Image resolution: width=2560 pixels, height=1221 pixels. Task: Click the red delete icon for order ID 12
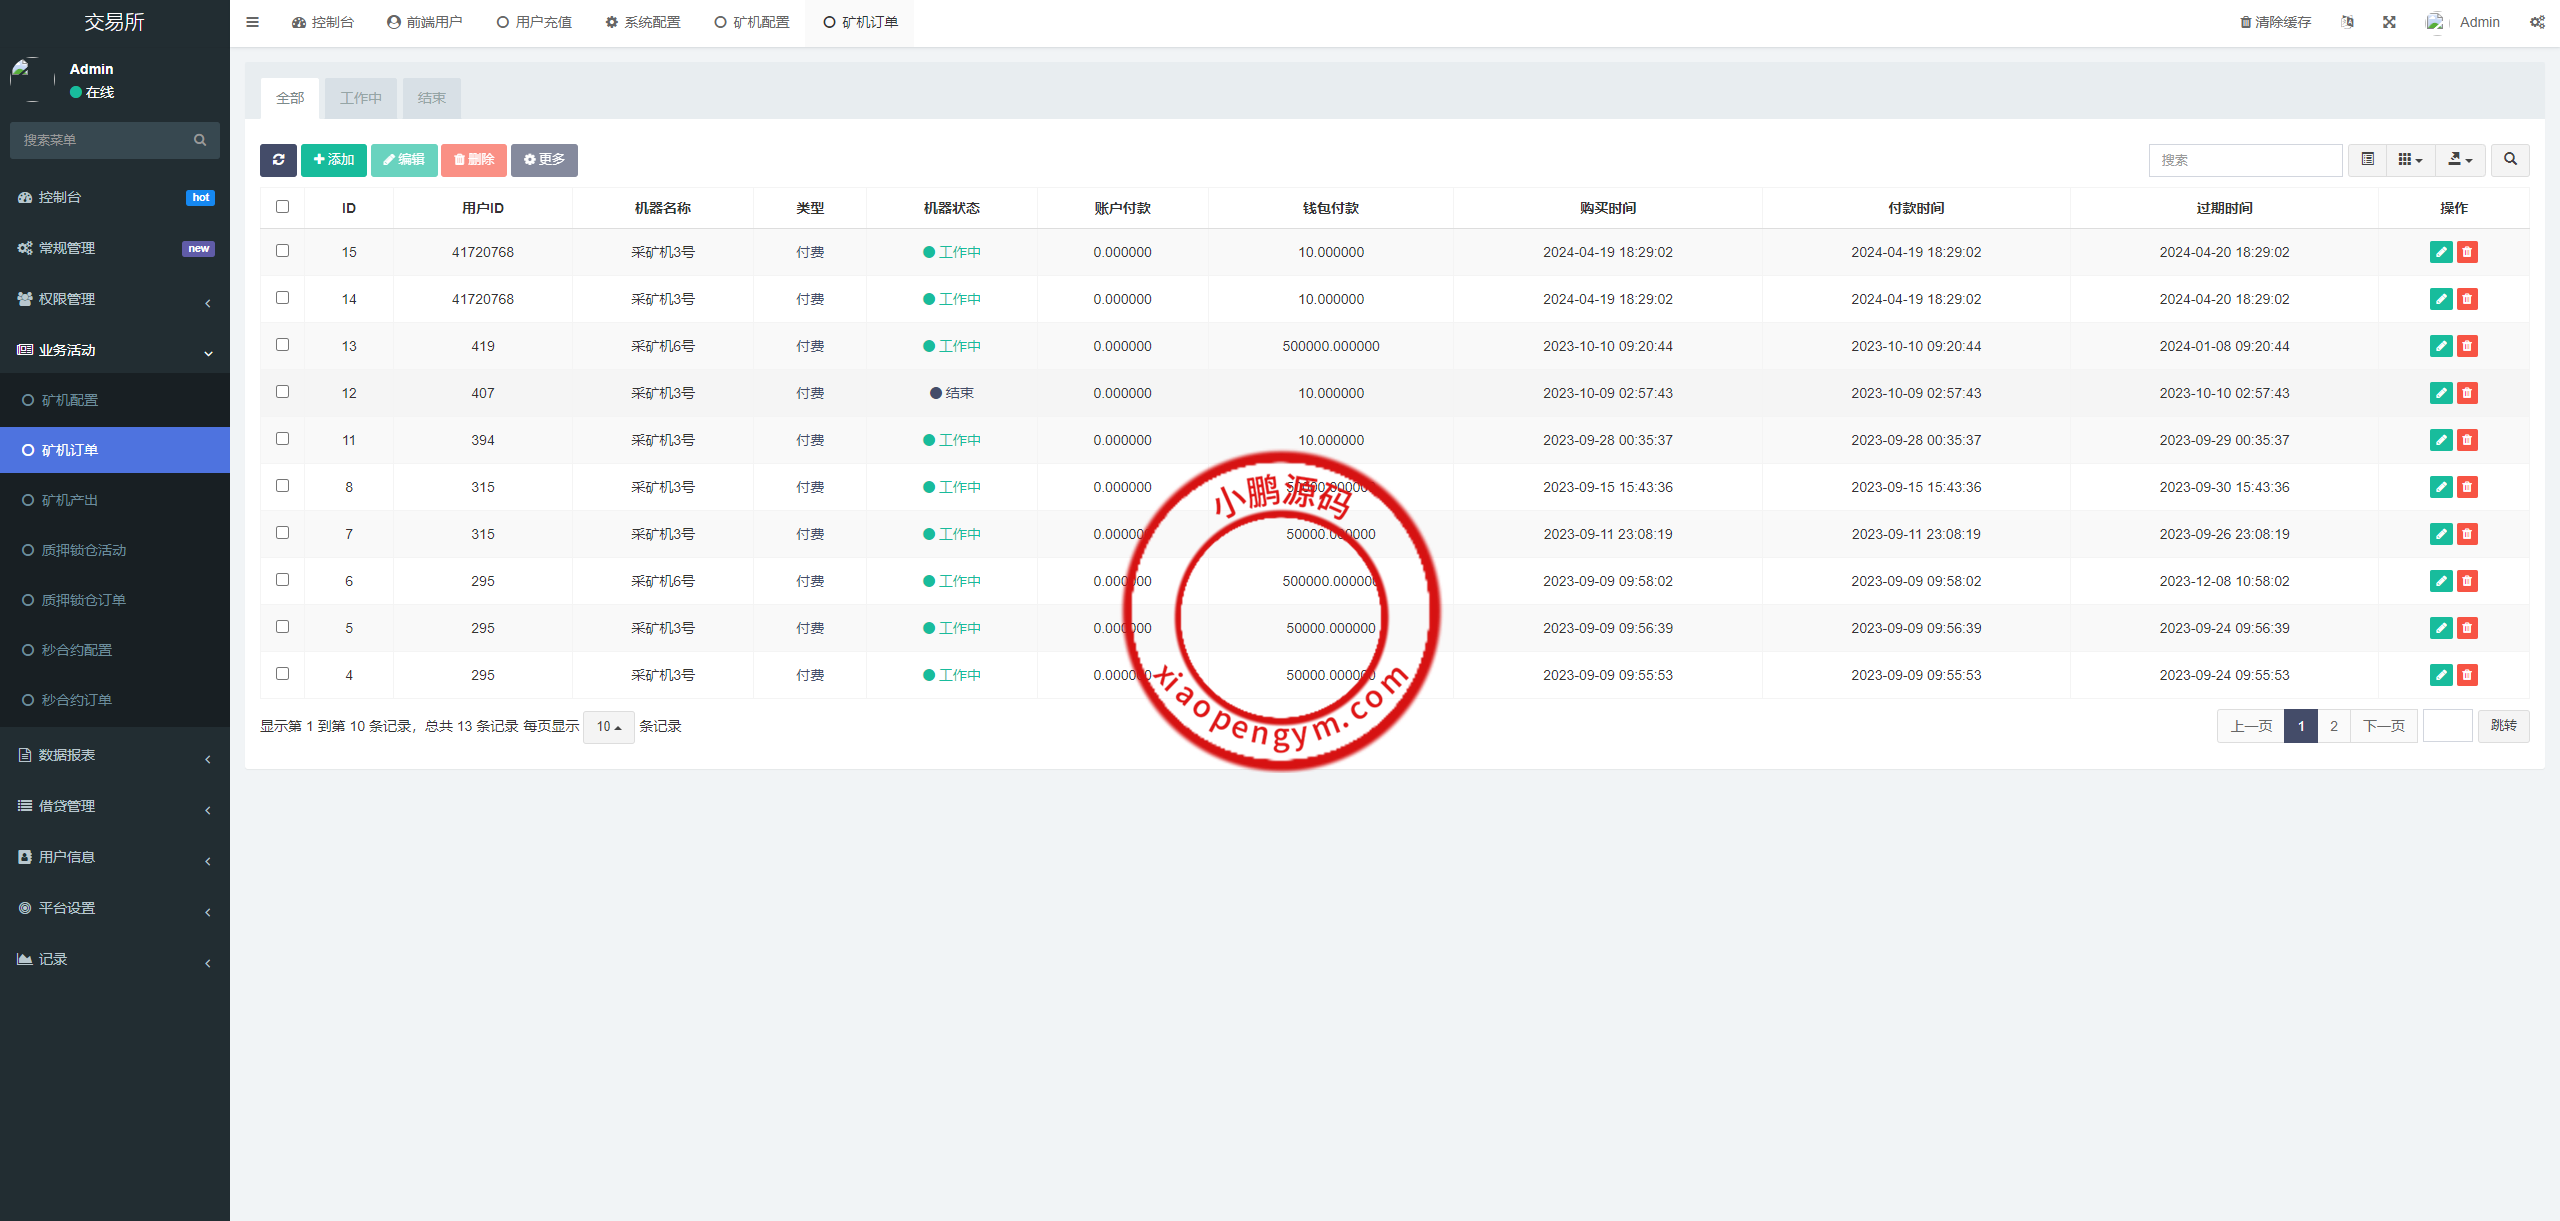point(2467,393)
